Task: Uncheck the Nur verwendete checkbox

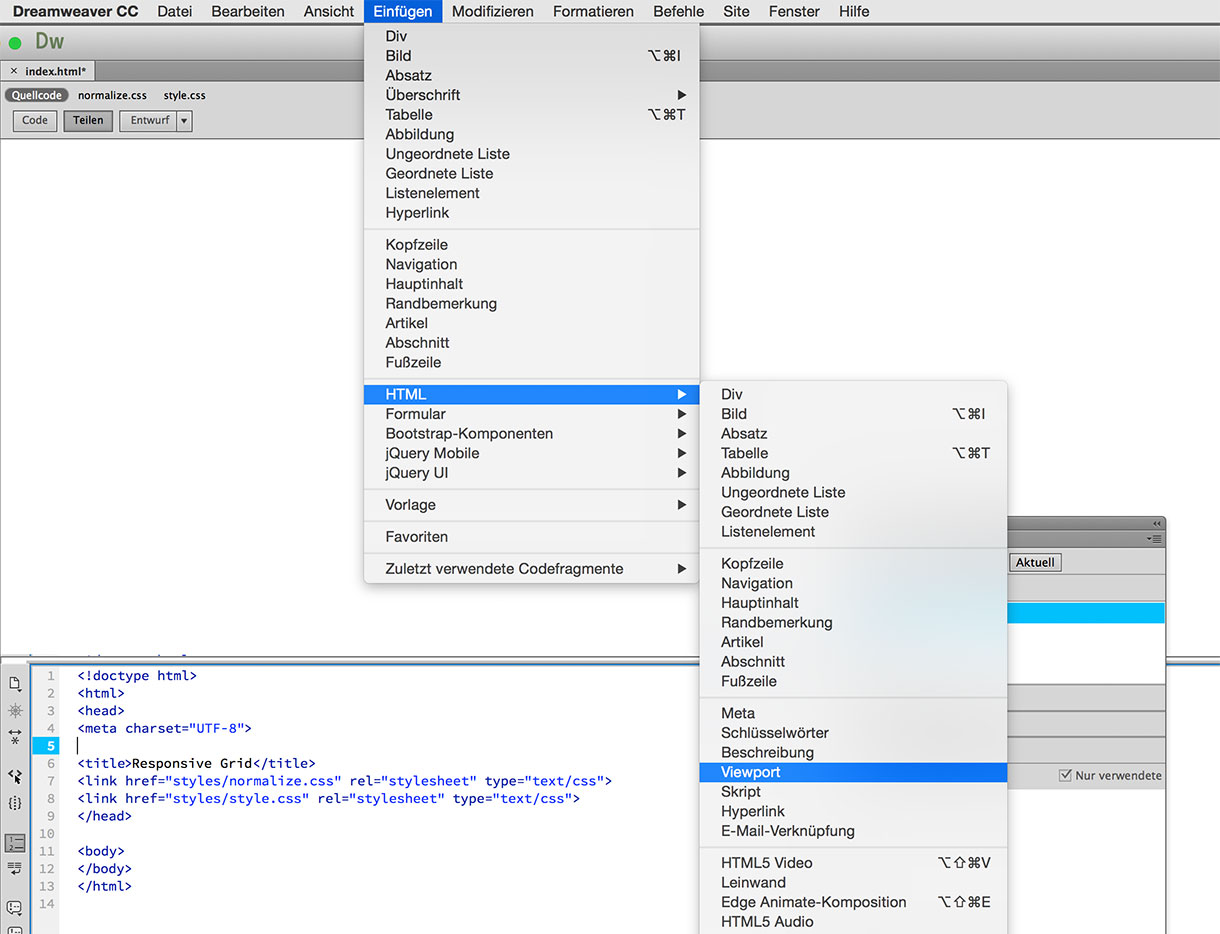Action: tap(1065, 775)
